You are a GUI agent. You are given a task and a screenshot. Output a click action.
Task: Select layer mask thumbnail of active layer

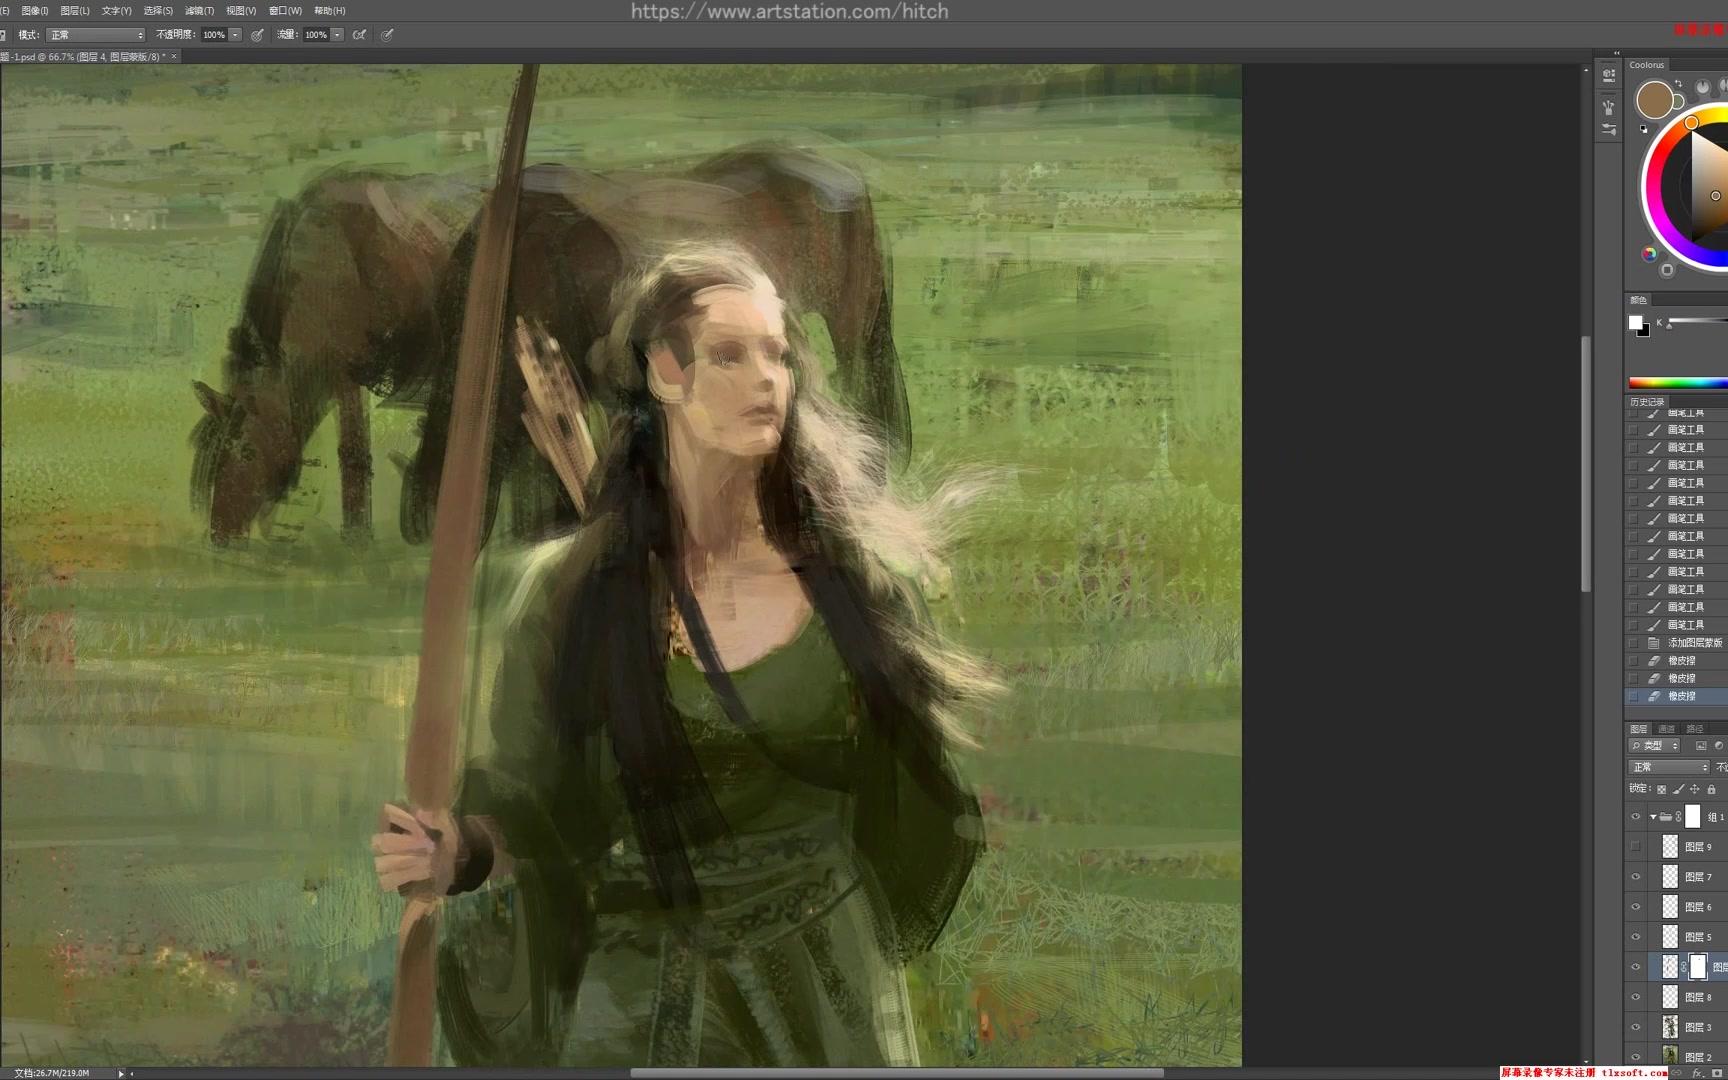pyautogui.click(x=1698, y=967)
